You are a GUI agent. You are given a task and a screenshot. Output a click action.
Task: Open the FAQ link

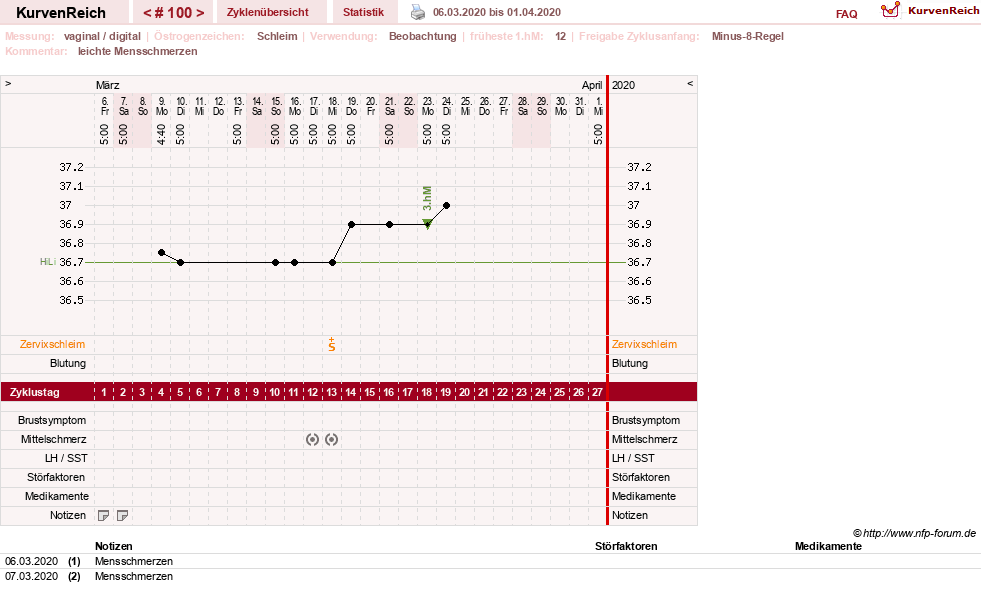click(x=846, y=14)
